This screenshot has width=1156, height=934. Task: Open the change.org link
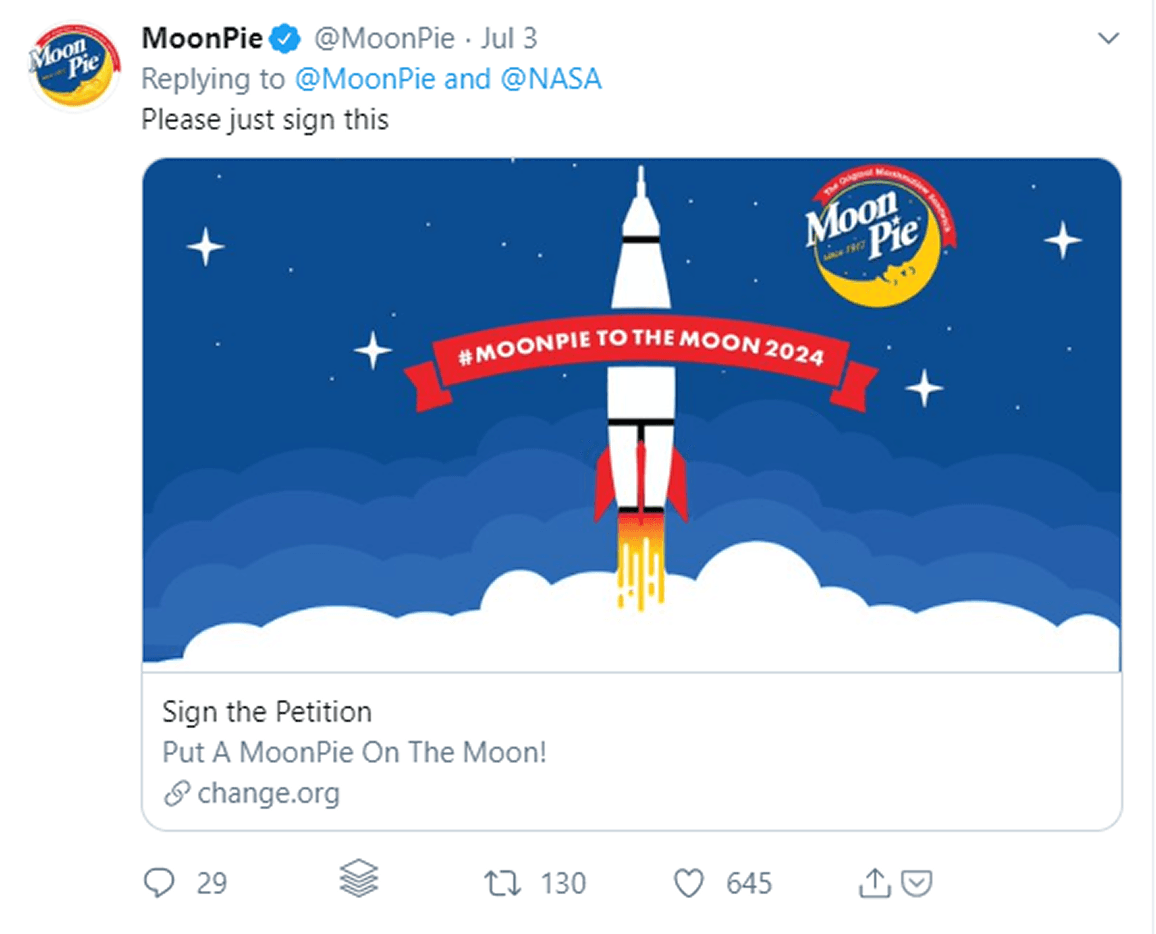coord(268,792)
